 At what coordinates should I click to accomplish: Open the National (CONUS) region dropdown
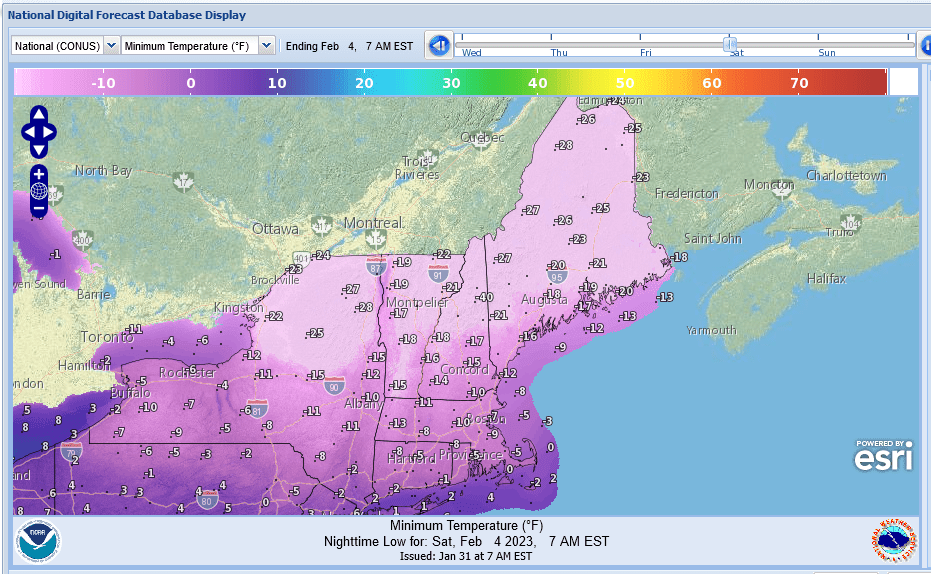65,45
